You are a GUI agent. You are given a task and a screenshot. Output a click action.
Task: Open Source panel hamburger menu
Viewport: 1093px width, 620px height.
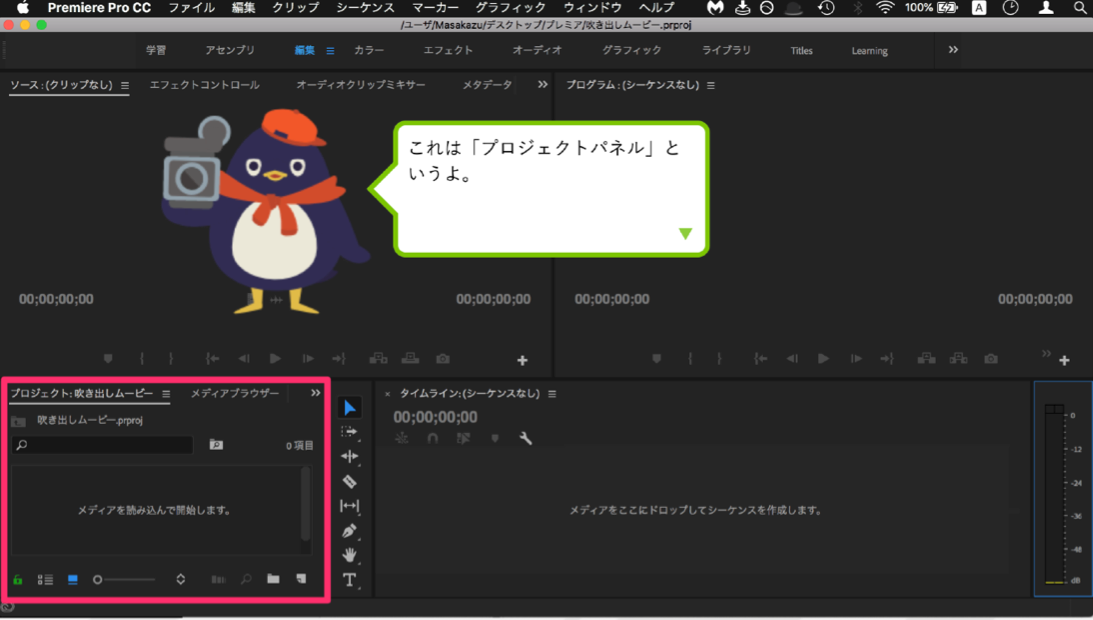click(125, 85)
